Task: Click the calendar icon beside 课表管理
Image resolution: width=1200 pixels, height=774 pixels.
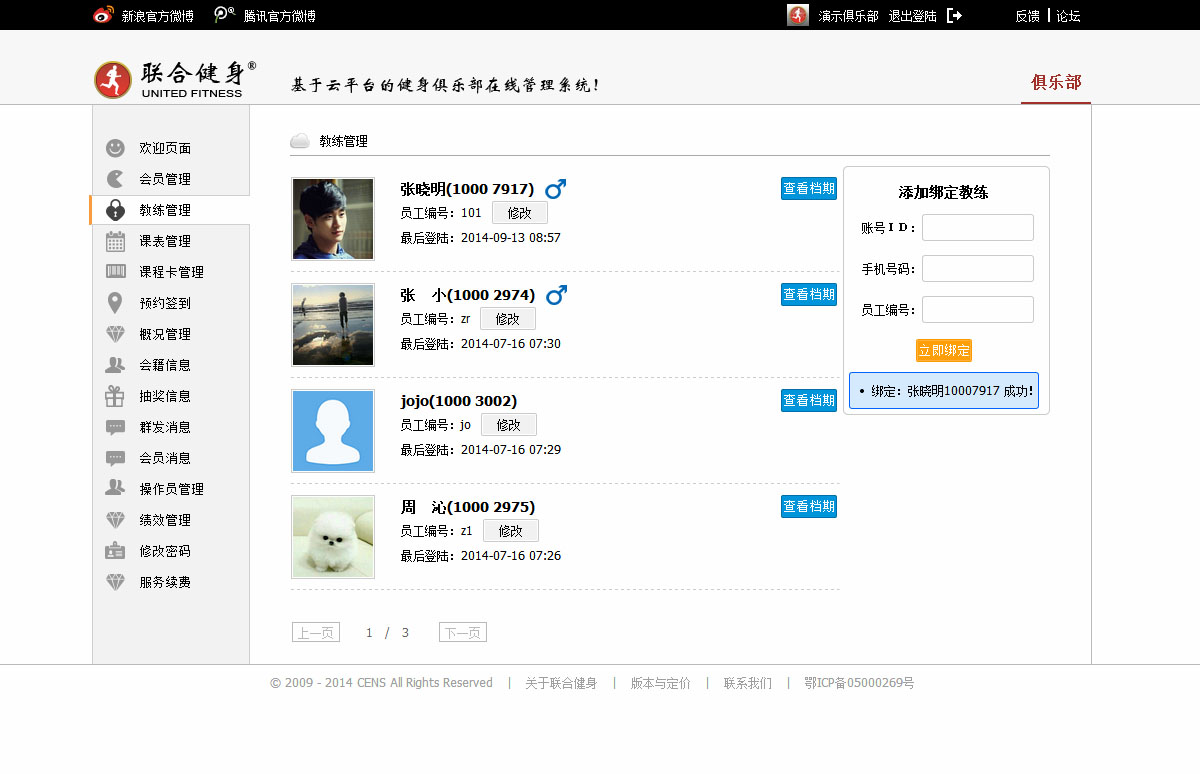Action: click(x=116, y=241)
